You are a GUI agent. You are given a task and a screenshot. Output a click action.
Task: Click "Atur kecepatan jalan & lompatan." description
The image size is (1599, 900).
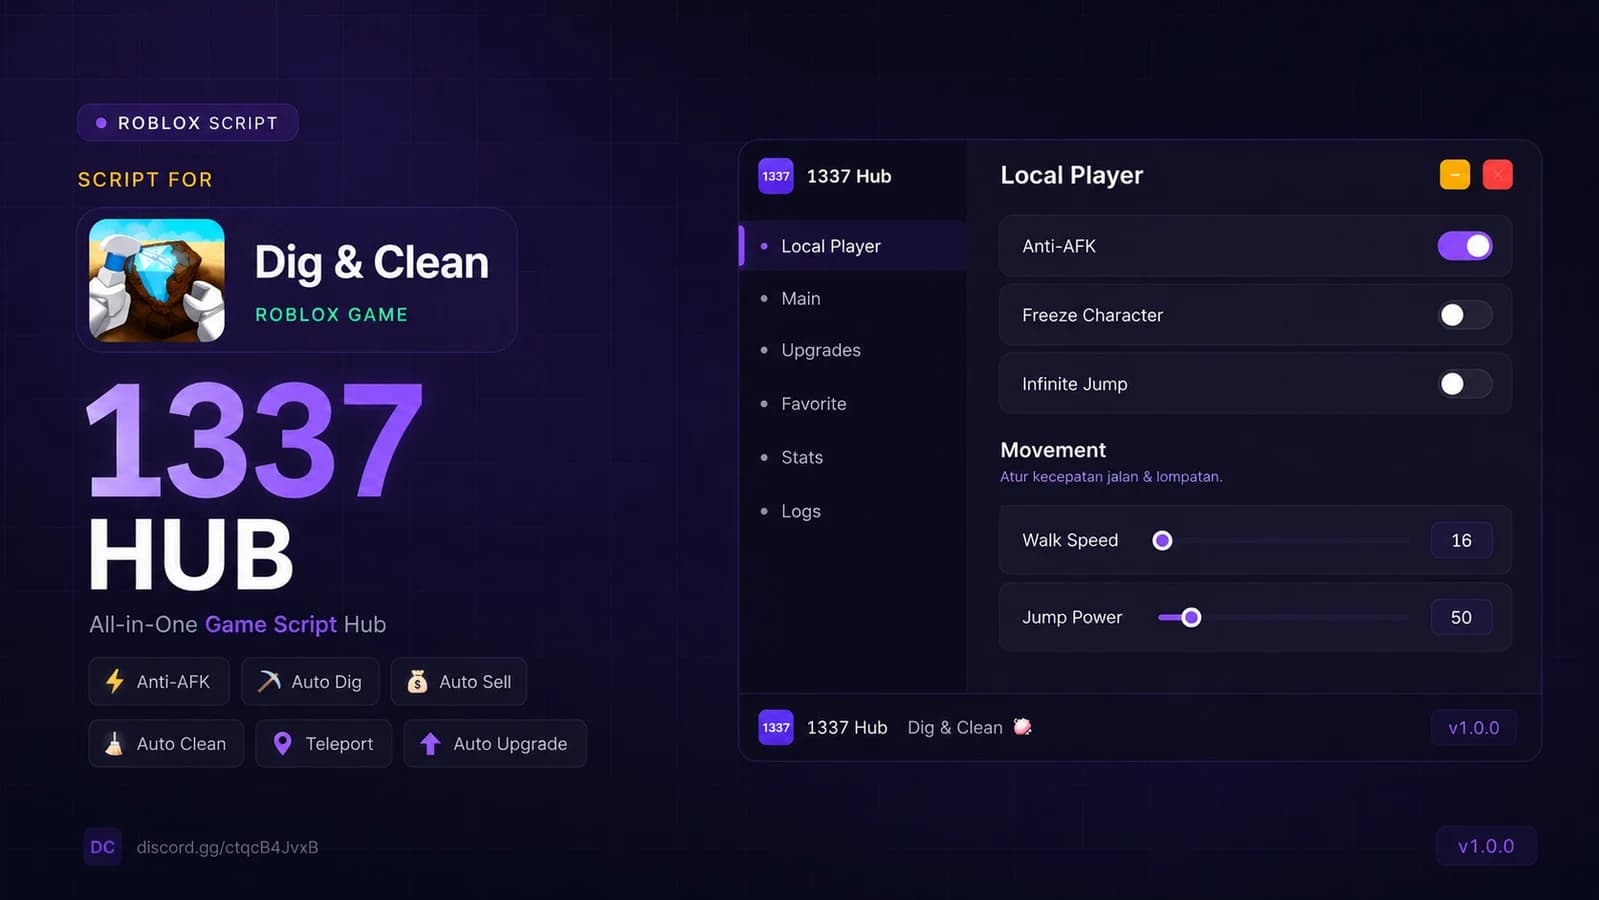tap(1111, 476)
